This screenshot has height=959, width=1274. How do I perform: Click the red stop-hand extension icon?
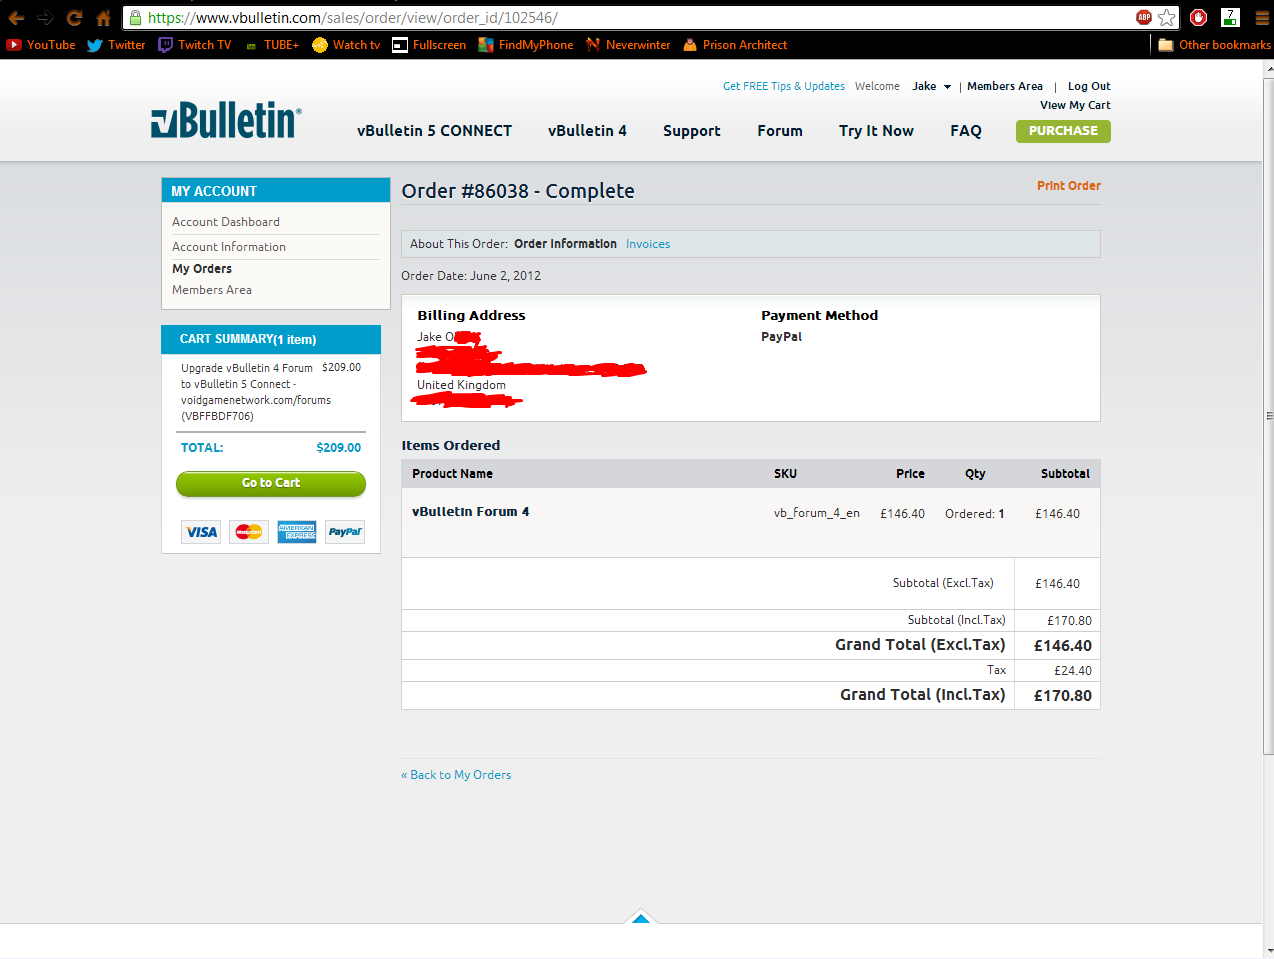pos(1199,17)
